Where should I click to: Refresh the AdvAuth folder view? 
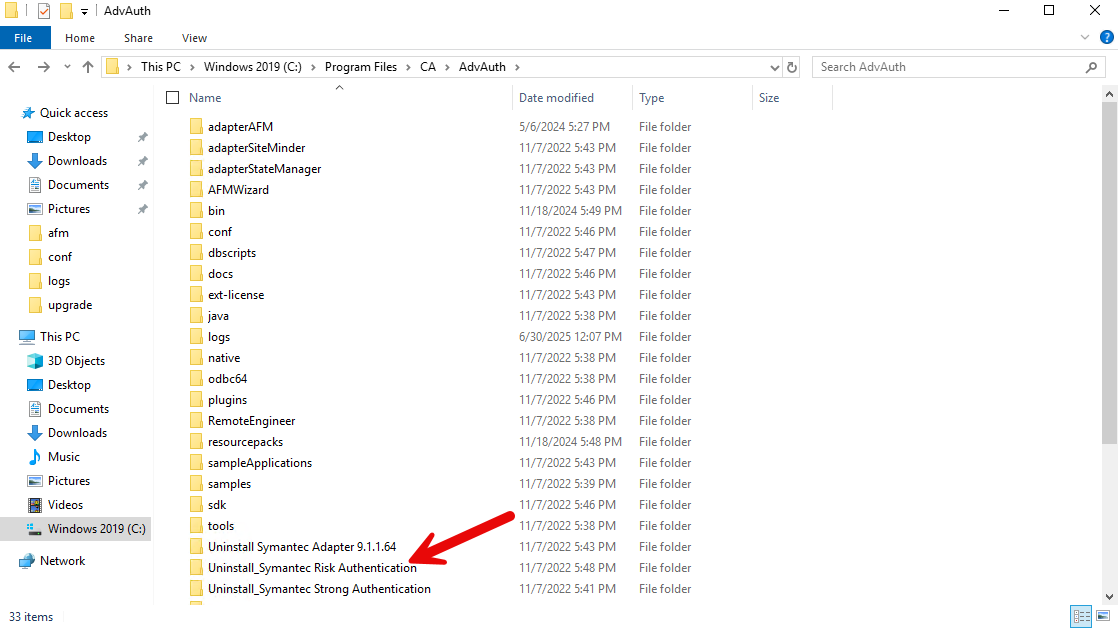[791, 67]
